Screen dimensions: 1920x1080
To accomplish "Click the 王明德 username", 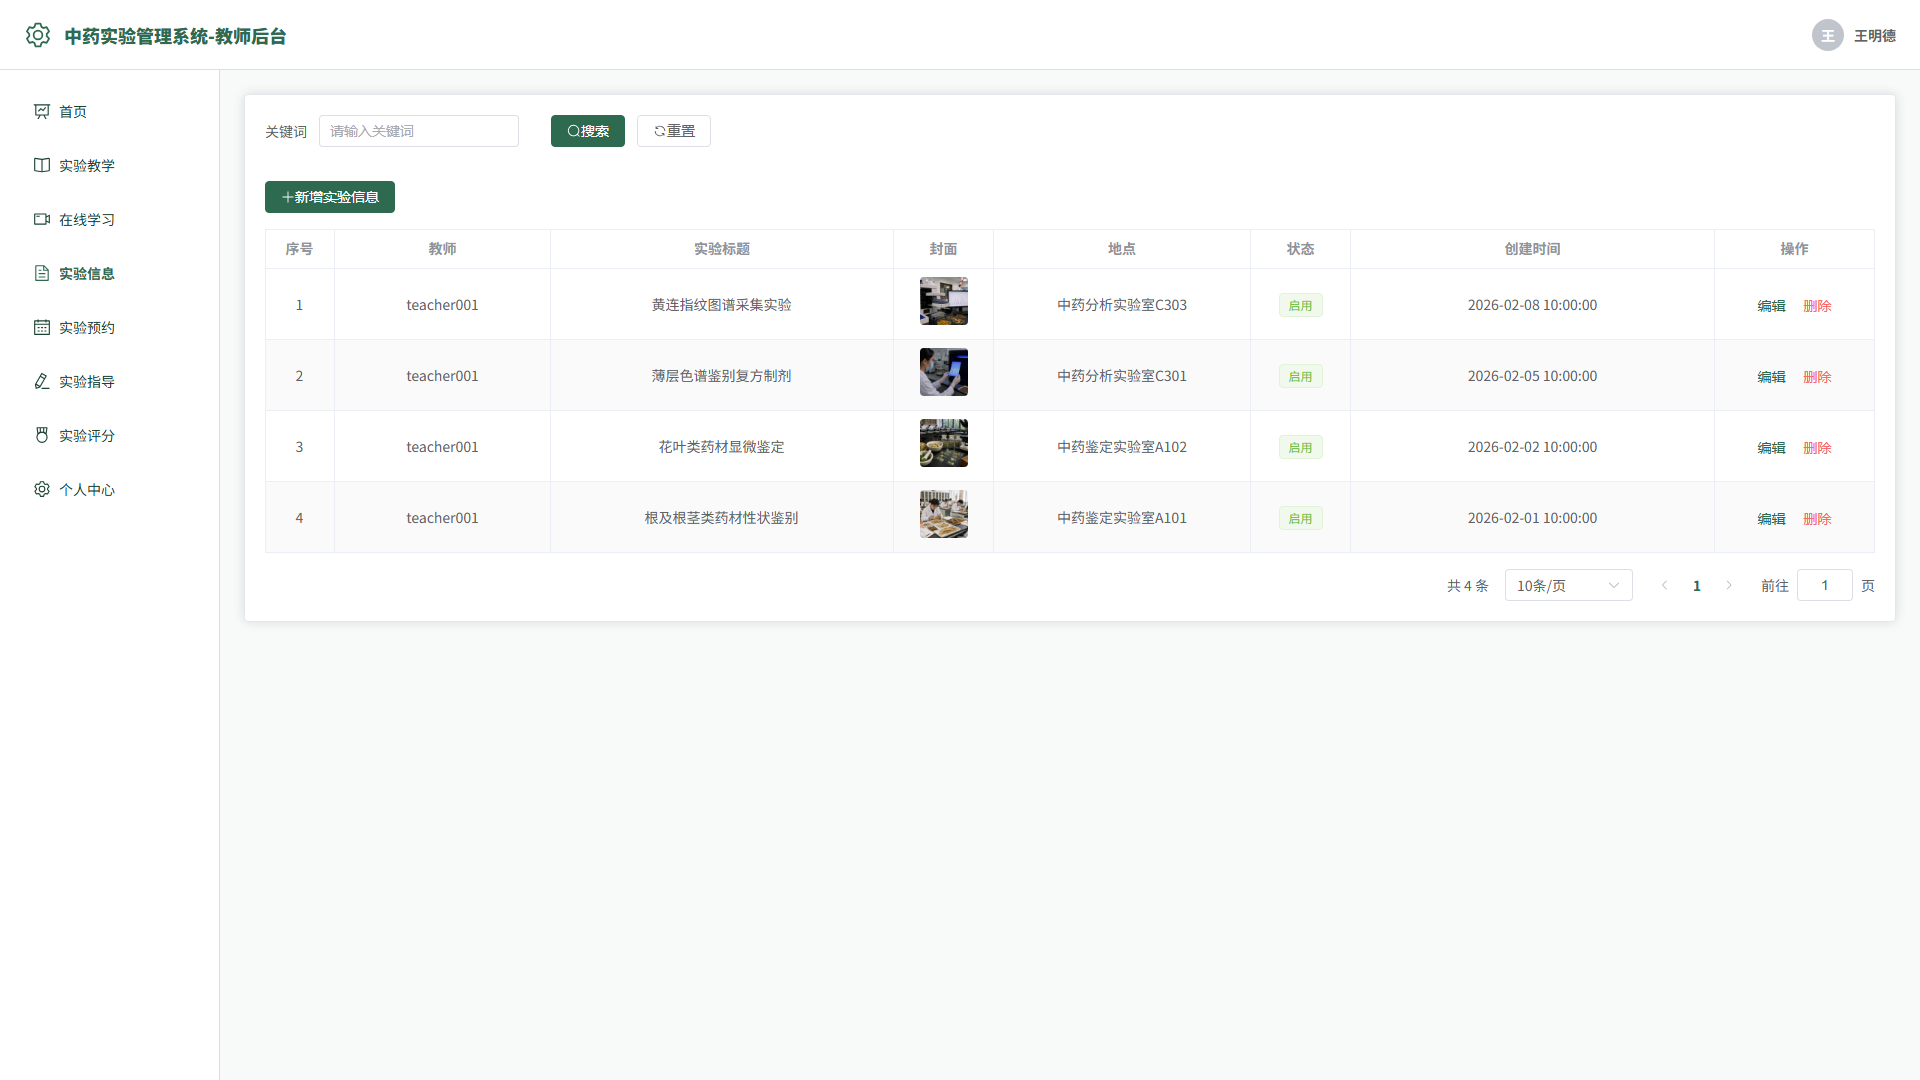I will pyautogui.click(x=1875, y=36).
